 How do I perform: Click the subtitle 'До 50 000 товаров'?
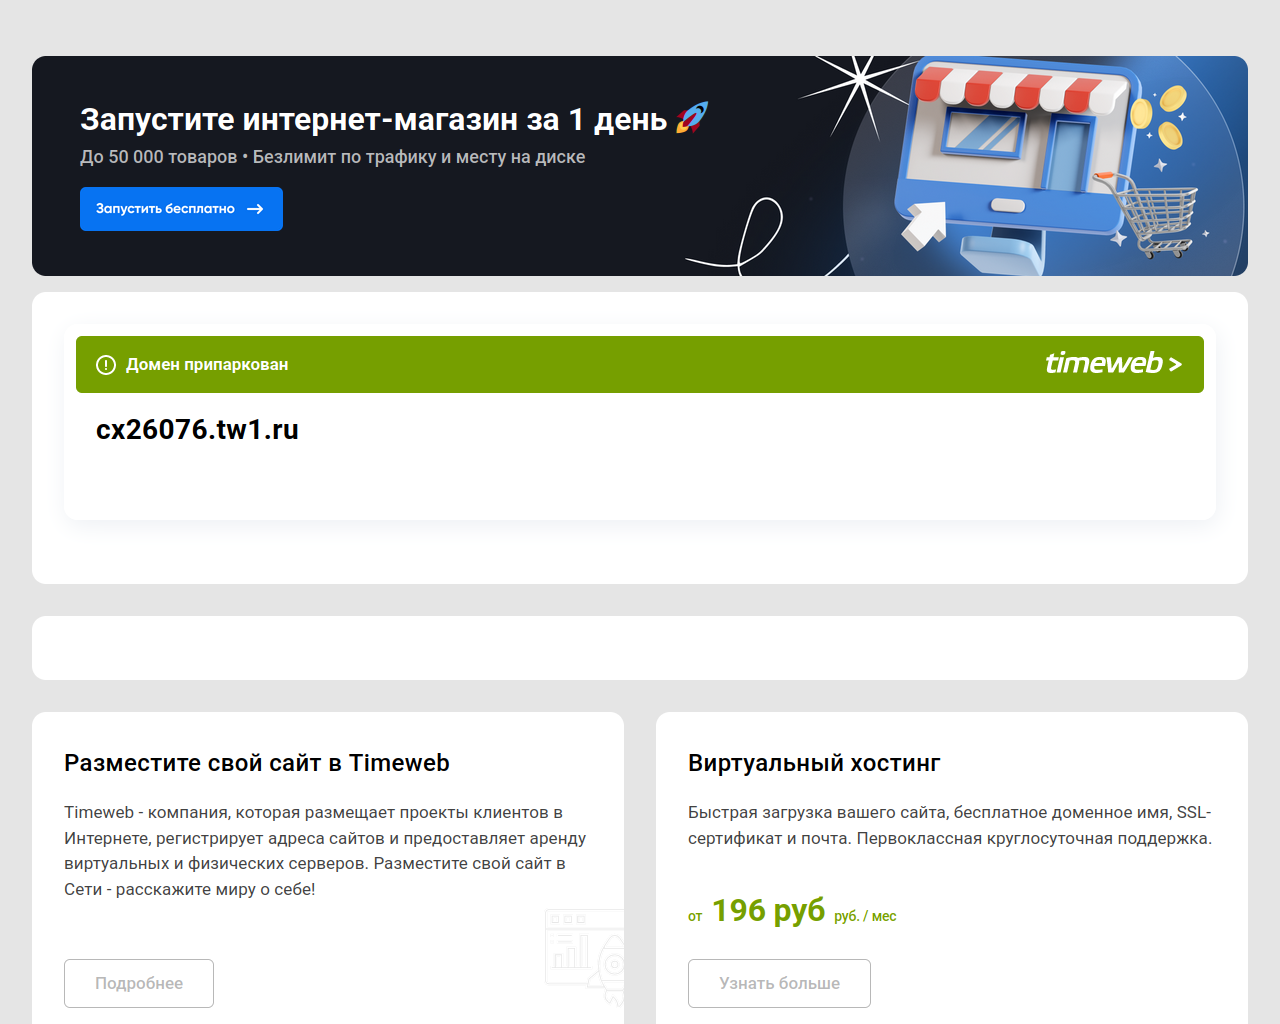158,157
